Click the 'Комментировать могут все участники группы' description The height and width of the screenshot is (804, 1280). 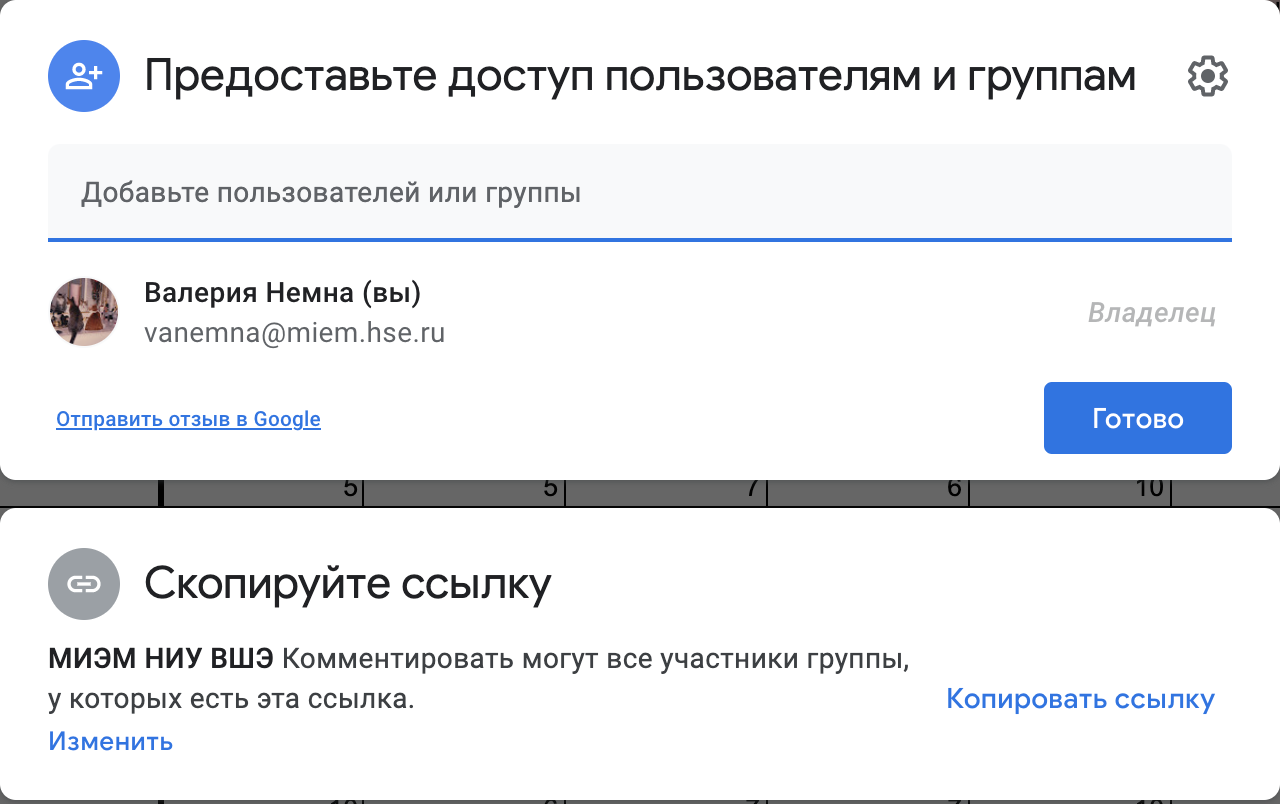point(596,660)
